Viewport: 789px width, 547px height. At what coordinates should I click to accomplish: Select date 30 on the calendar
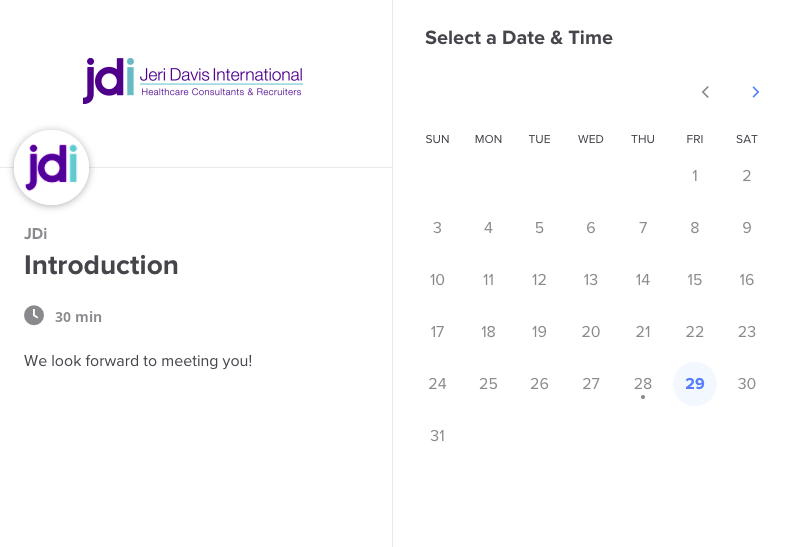pyautogui.click(x=747, y=384)
